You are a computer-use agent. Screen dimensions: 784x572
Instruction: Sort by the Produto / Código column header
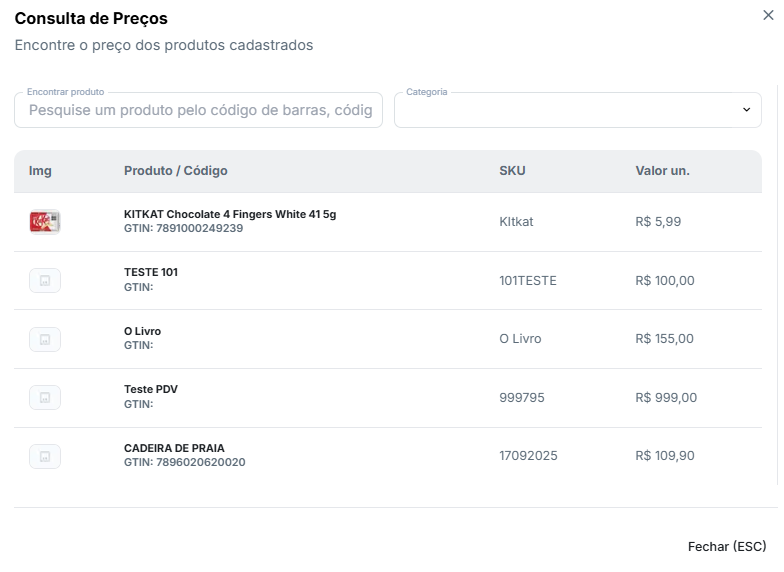tap(176, 171)
